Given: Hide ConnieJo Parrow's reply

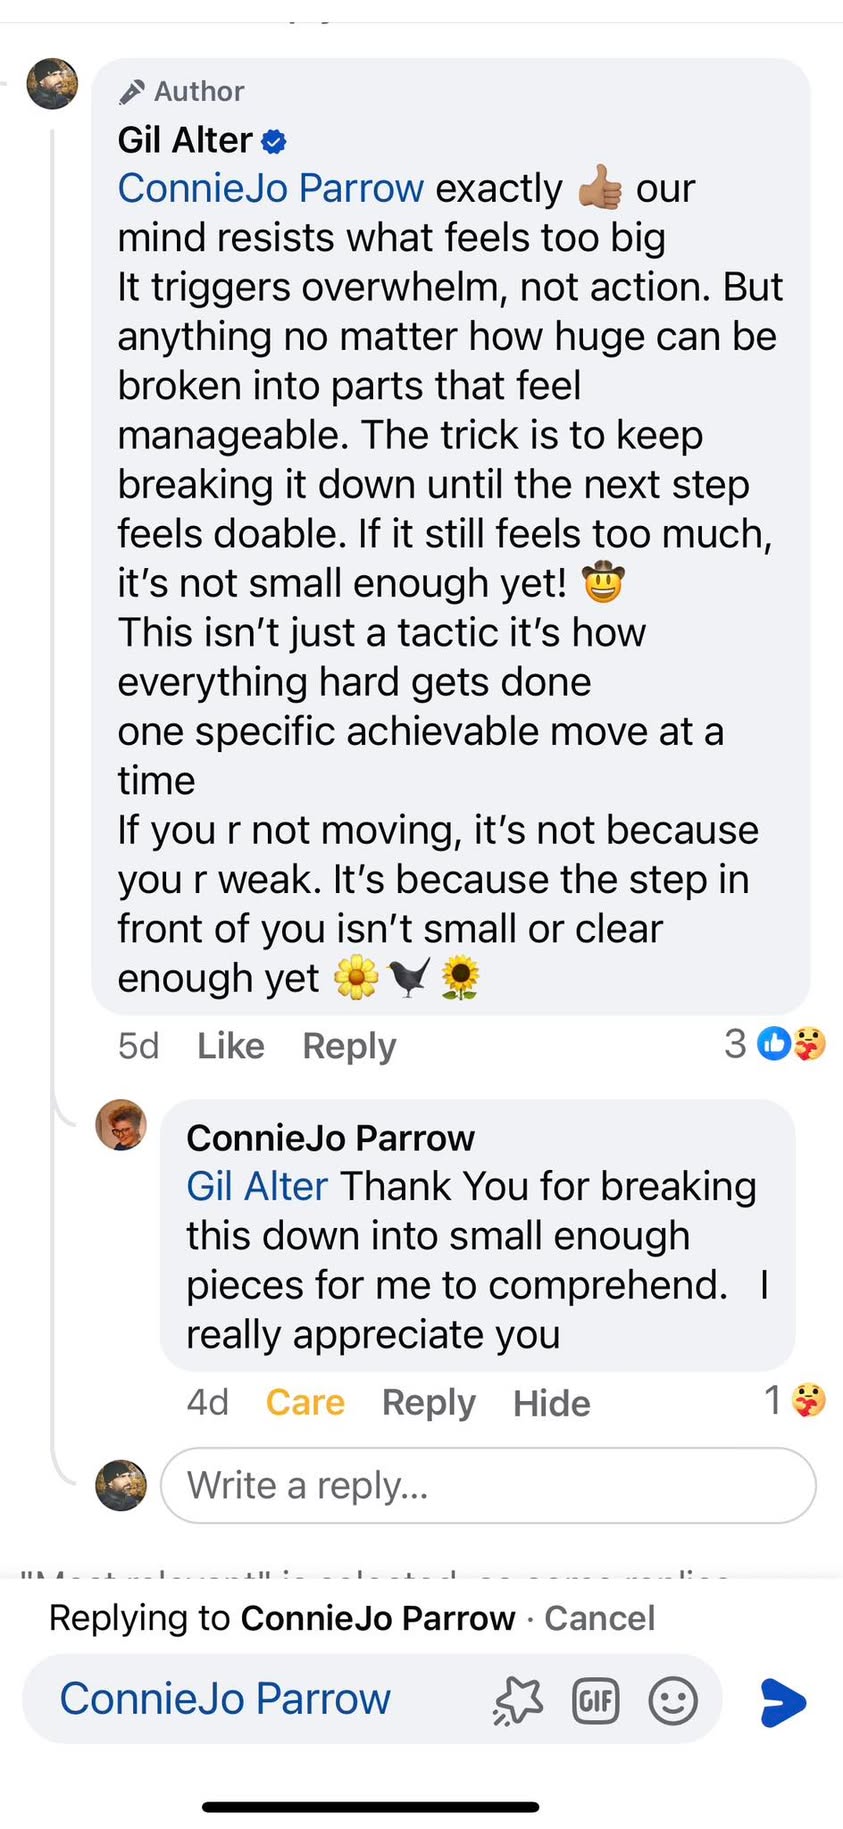Looking at the screenshot, I should [551, 1403].
